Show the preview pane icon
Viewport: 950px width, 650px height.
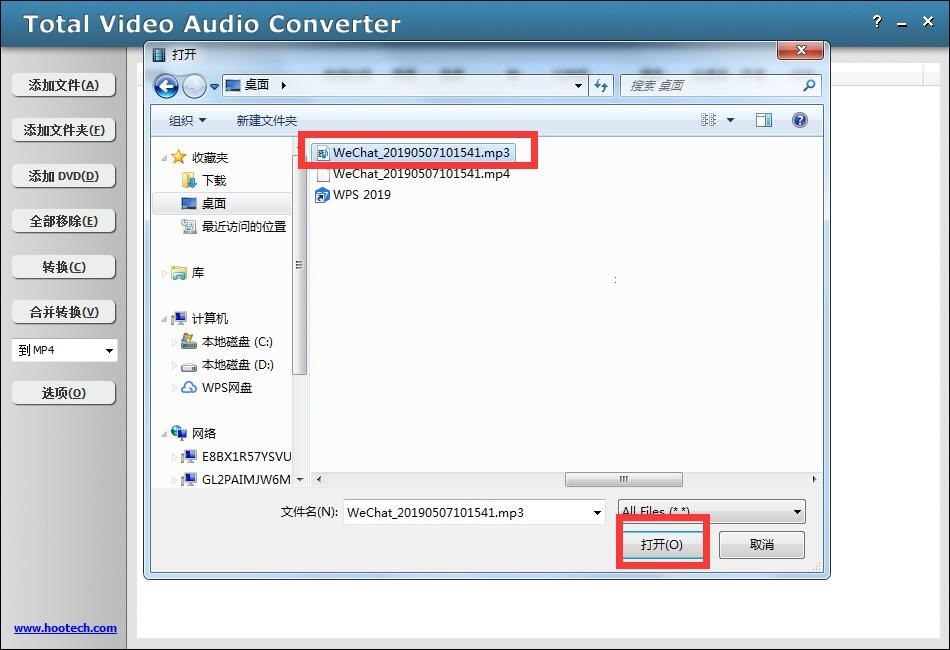point(764,120)
